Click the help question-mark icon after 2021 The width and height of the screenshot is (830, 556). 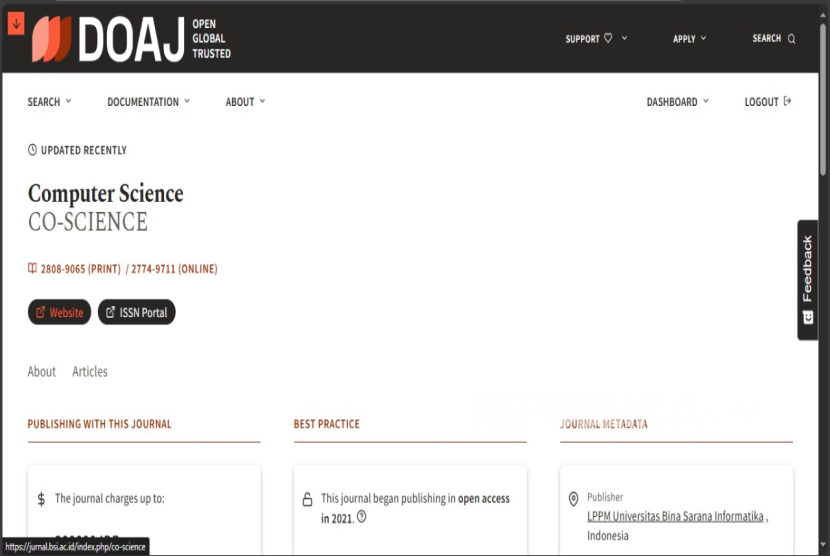click(362, 516)
